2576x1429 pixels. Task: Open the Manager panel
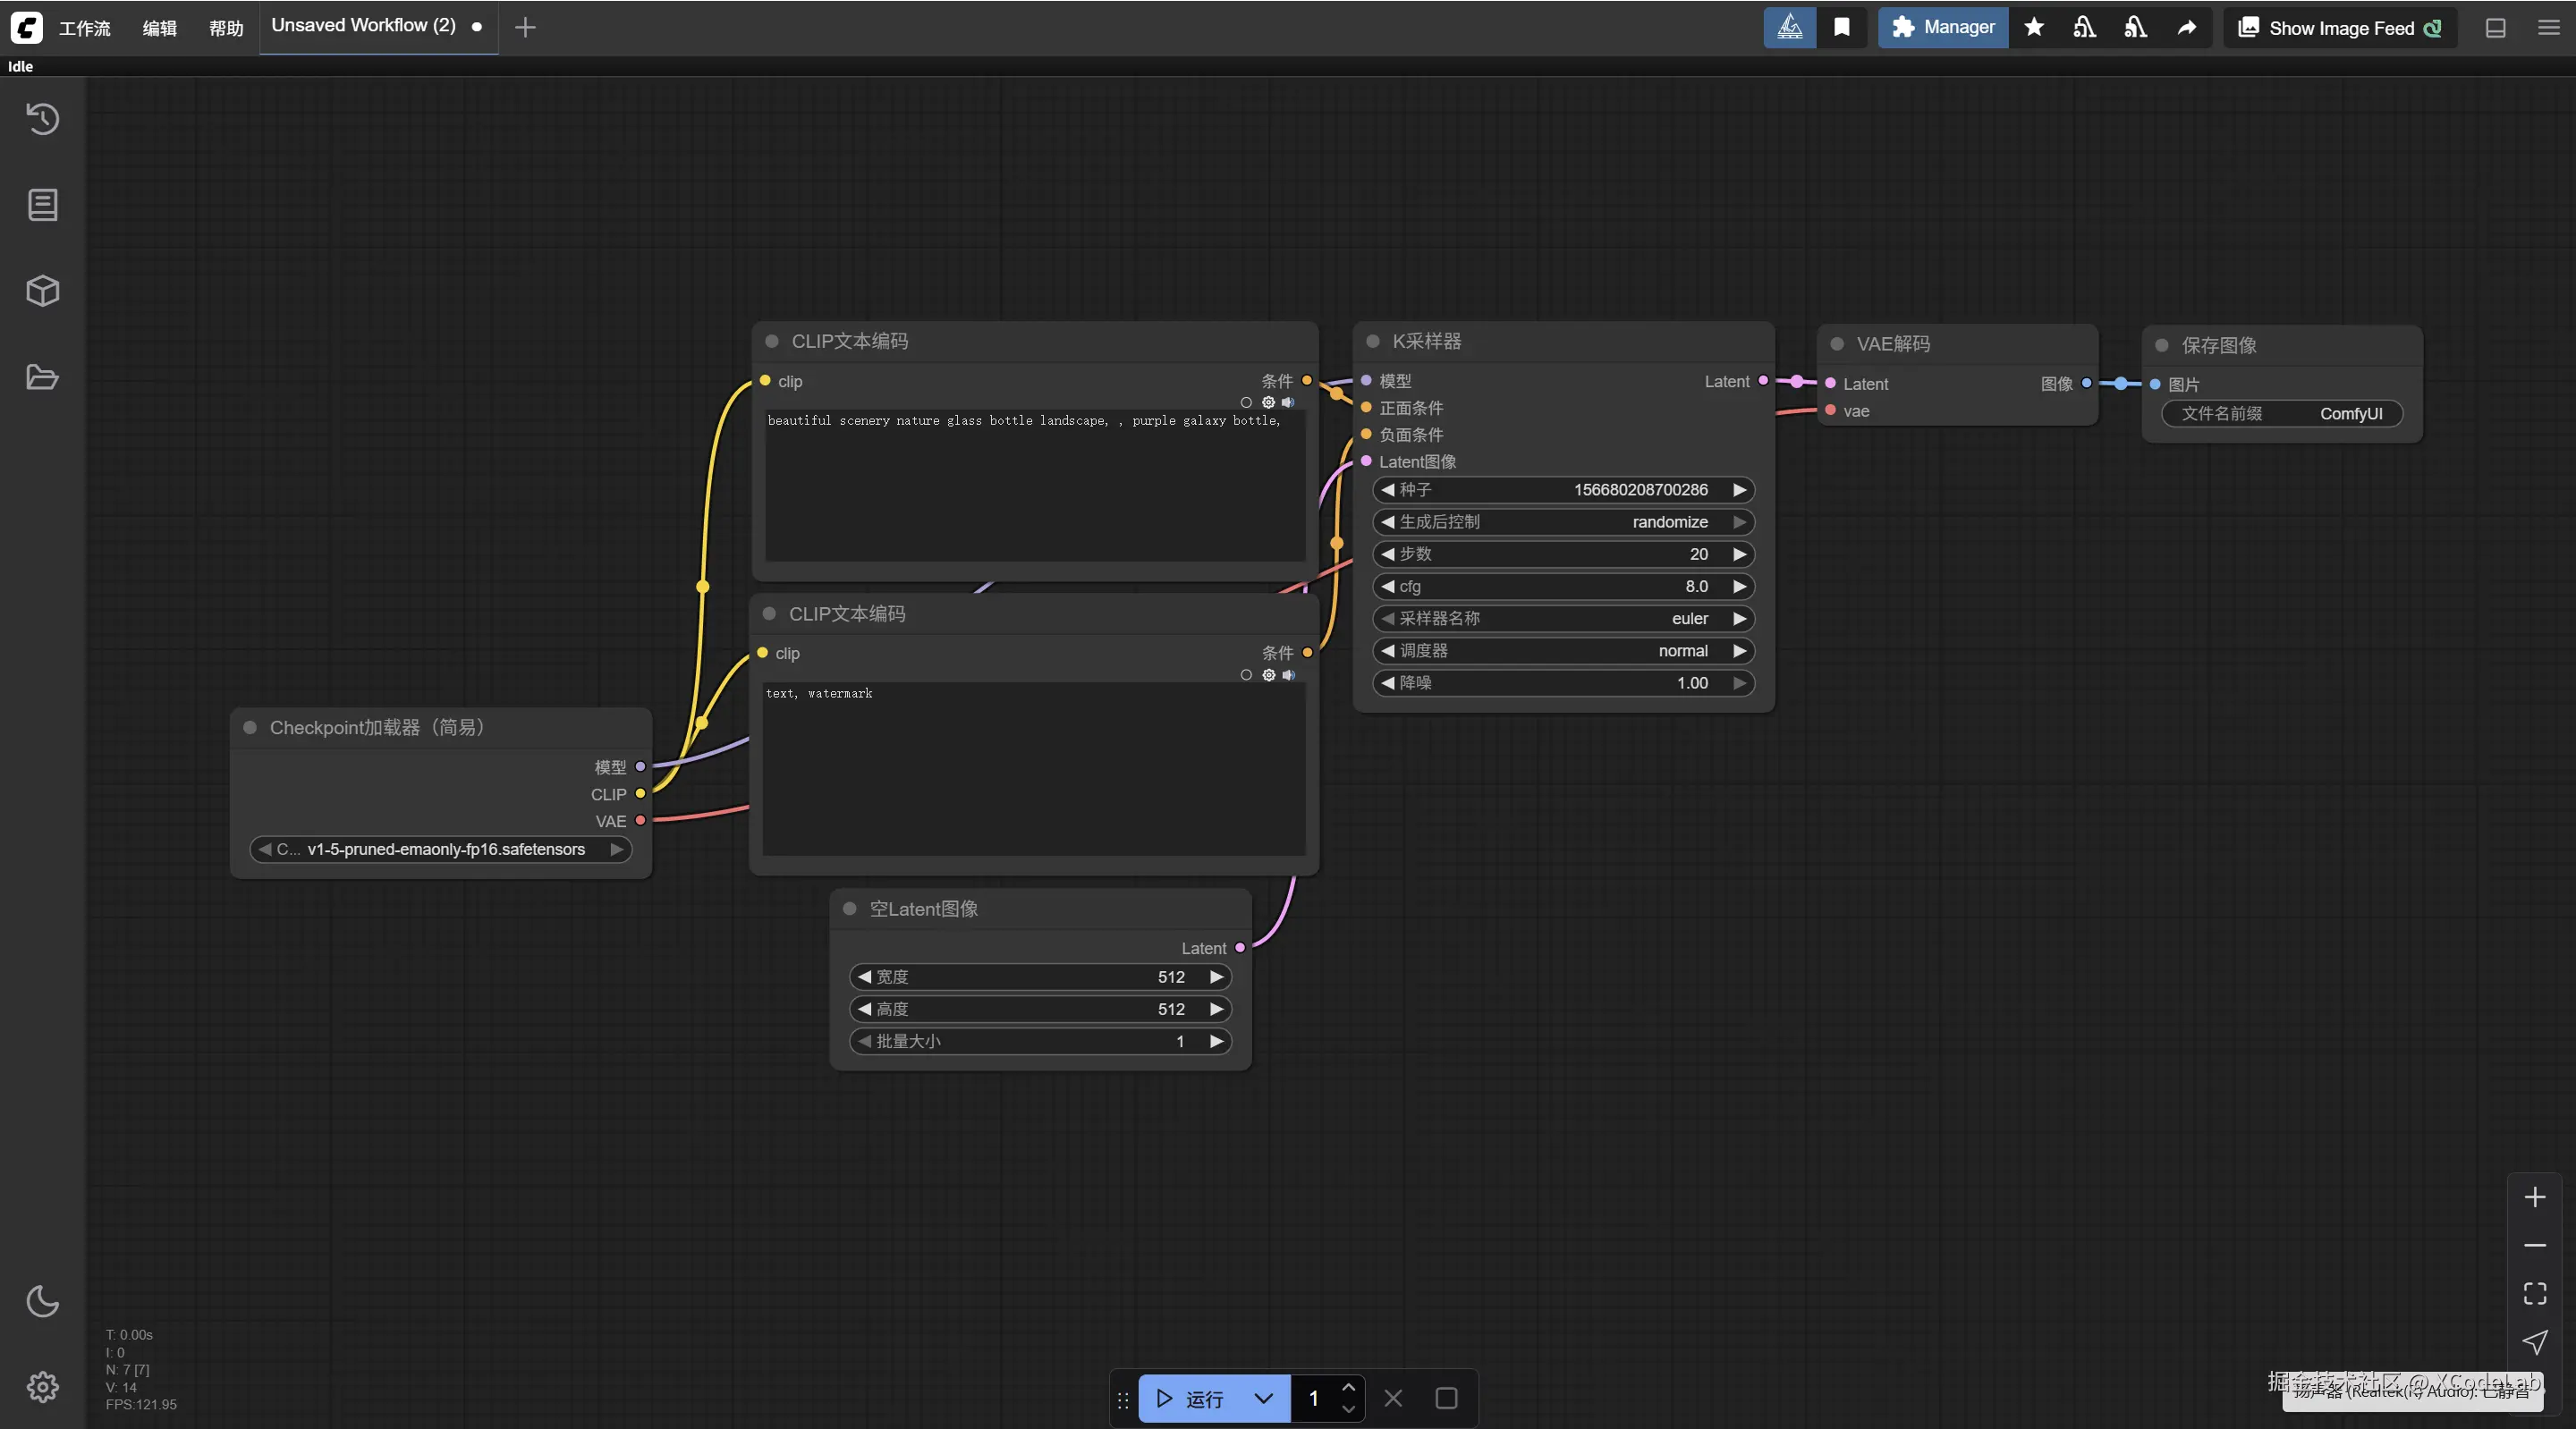[x=1940, y=27]
